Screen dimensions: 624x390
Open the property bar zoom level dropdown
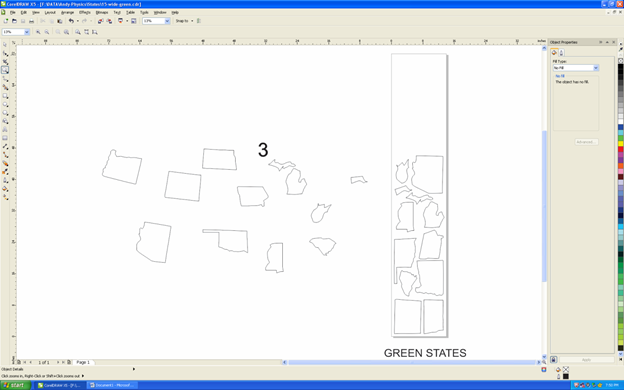point(27,32)
